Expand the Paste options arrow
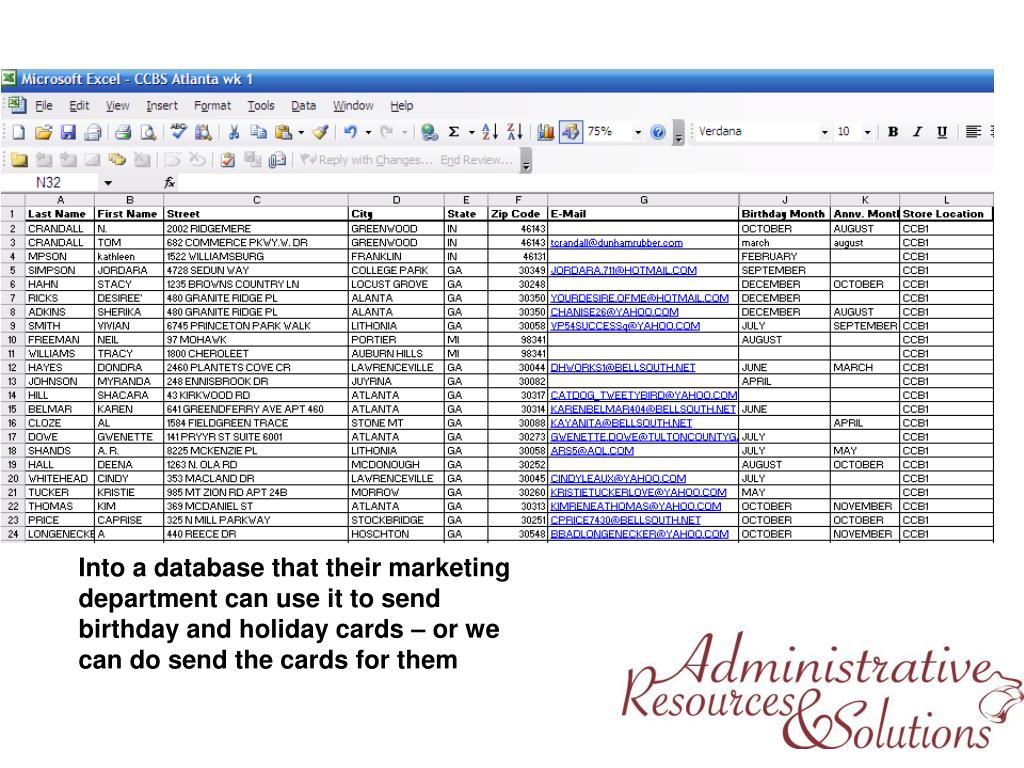The height and width of the screenshot is (768, 1024). pyautogui.click(x=301, y=133)
